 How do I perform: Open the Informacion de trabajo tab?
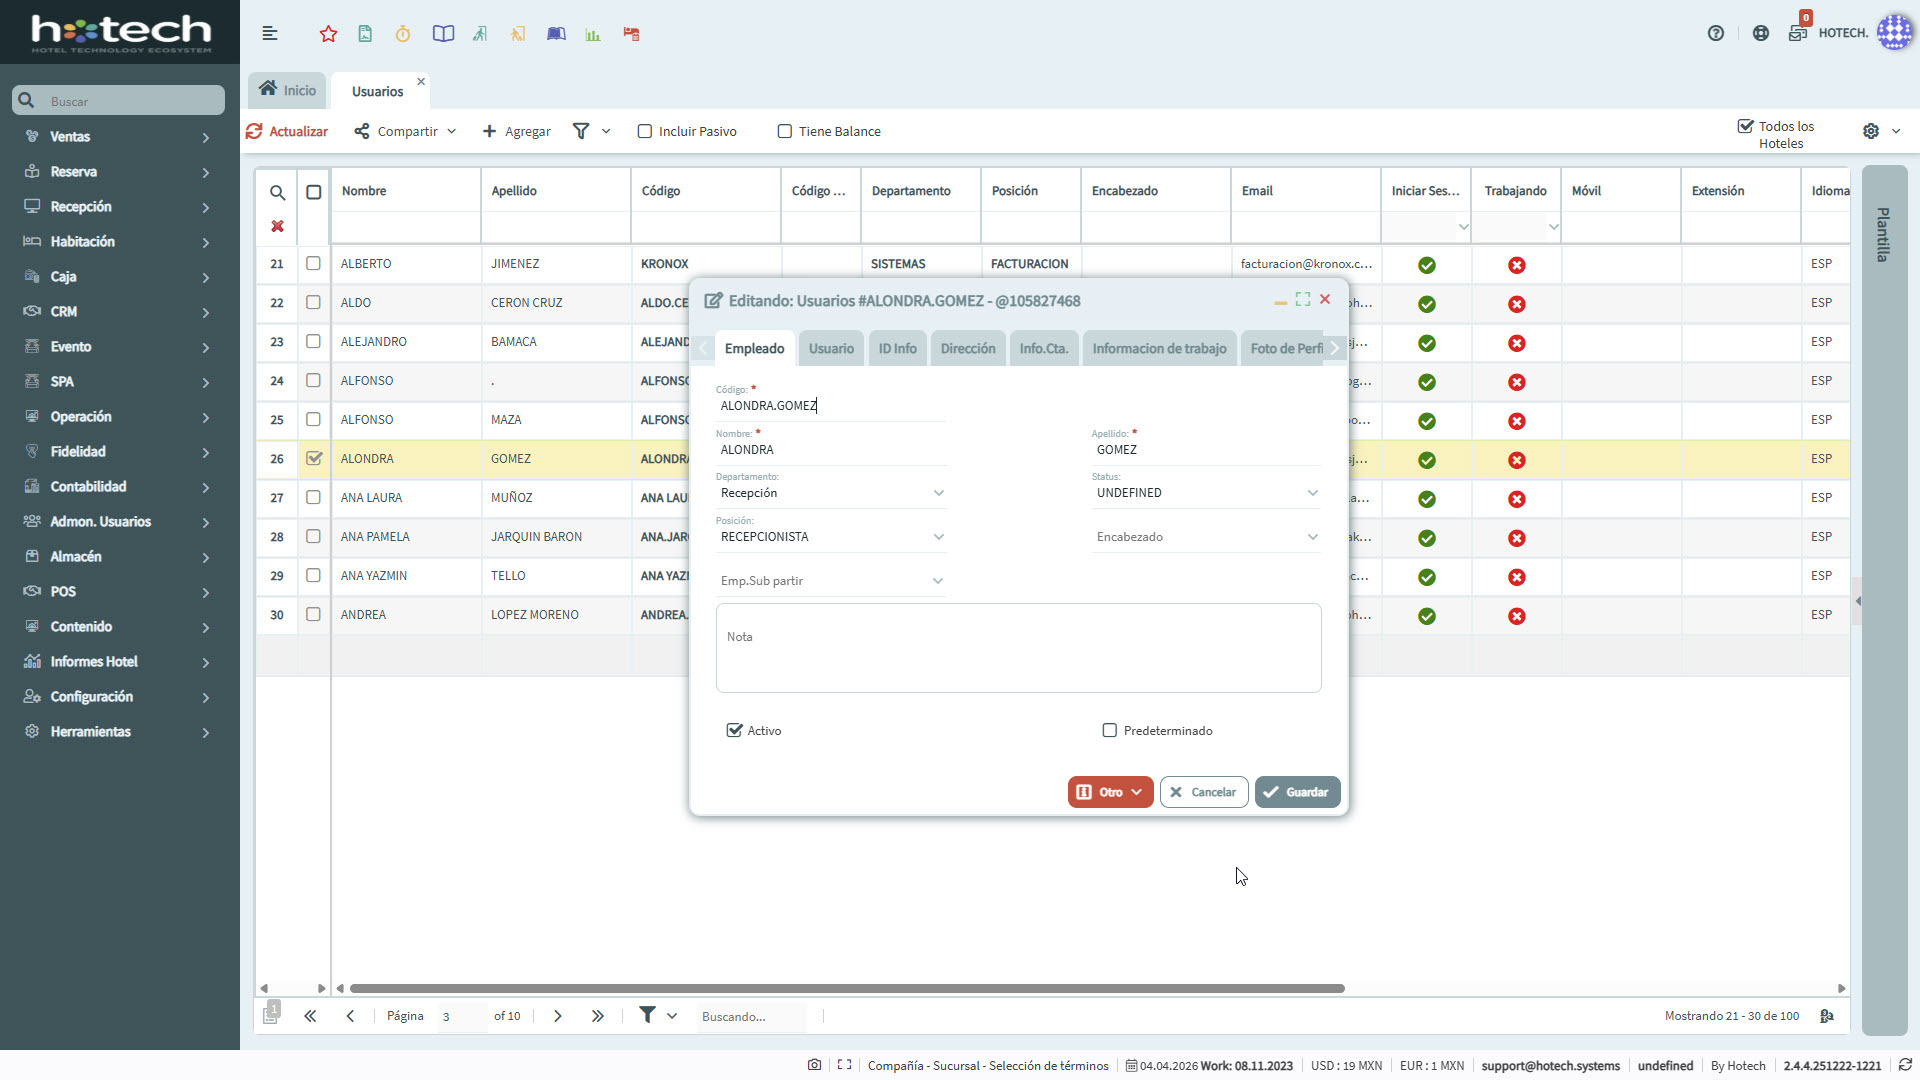pyautogui.click(x=1159, y=348)
